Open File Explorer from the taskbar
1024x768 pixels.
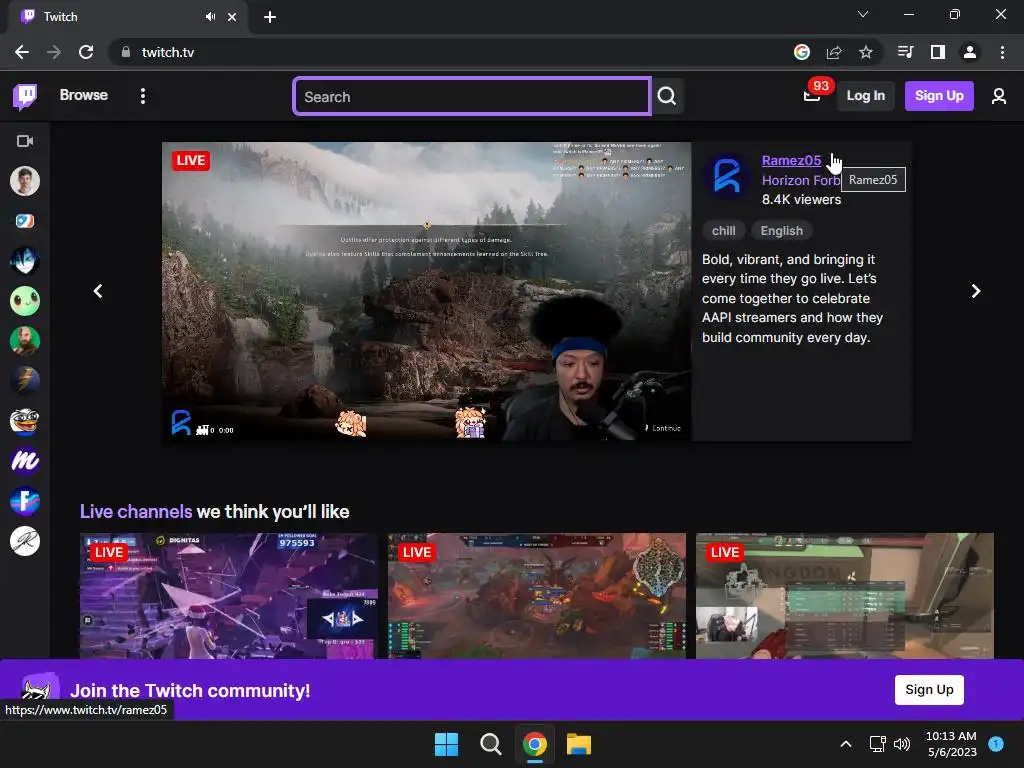tap(579, 744)
